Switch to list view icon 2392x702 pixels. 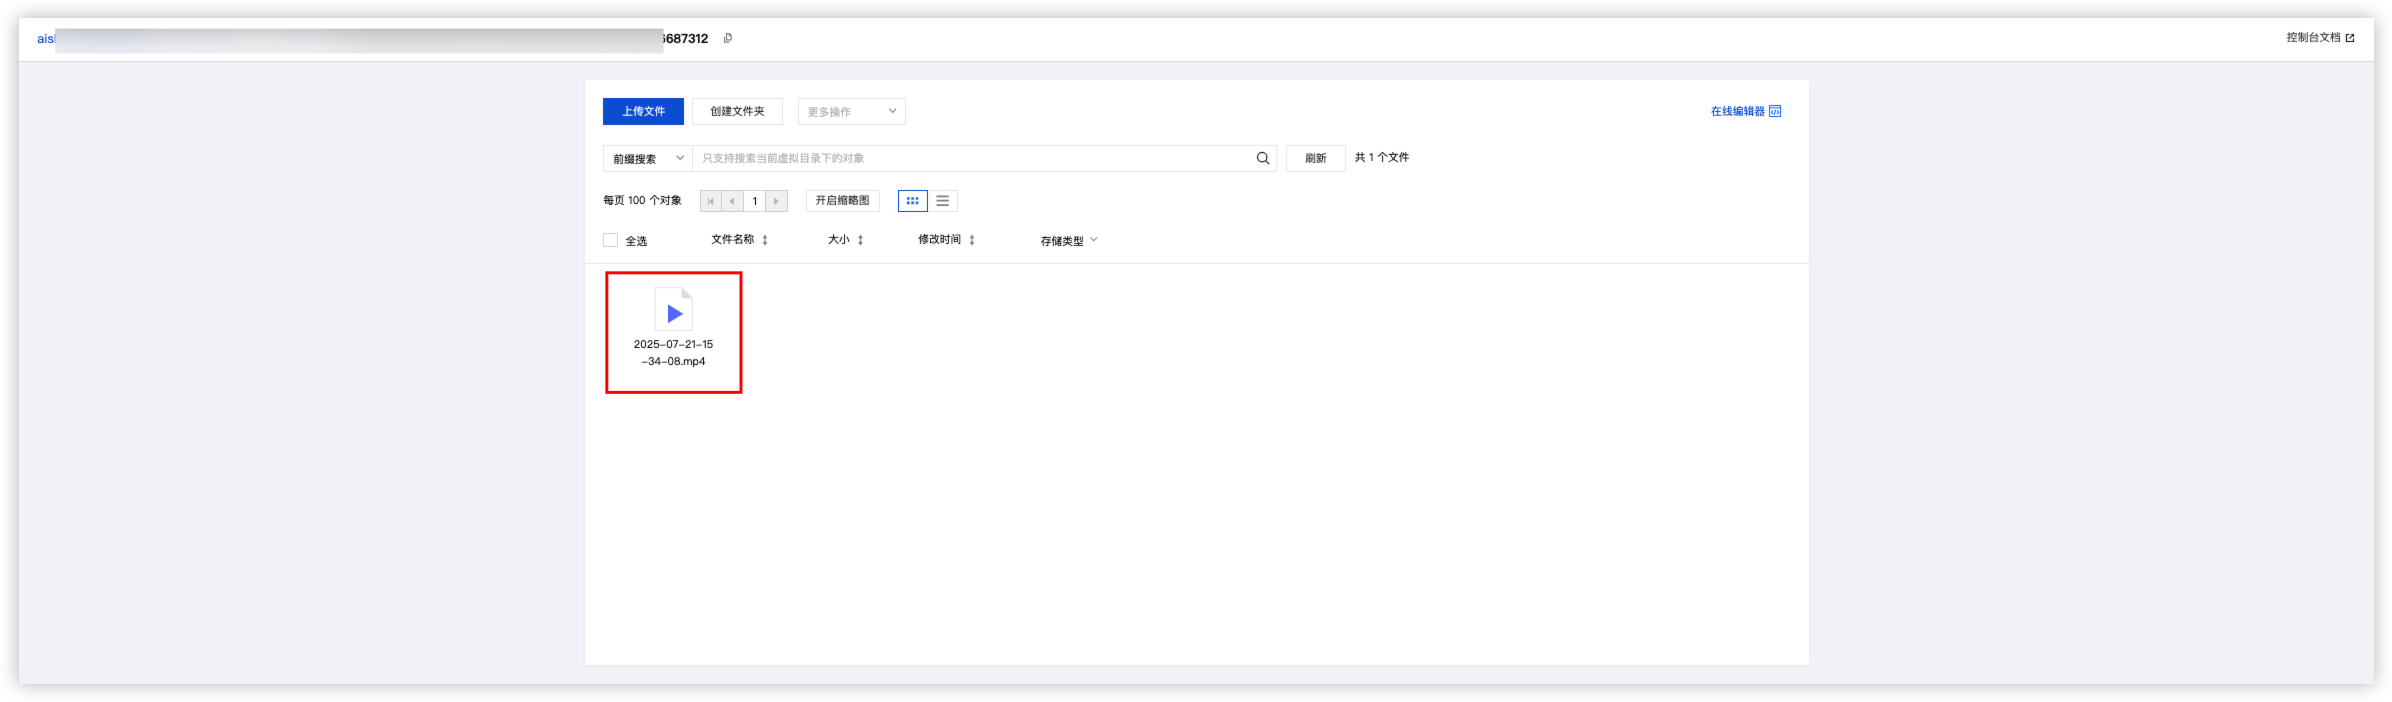(x=943, y=201)
